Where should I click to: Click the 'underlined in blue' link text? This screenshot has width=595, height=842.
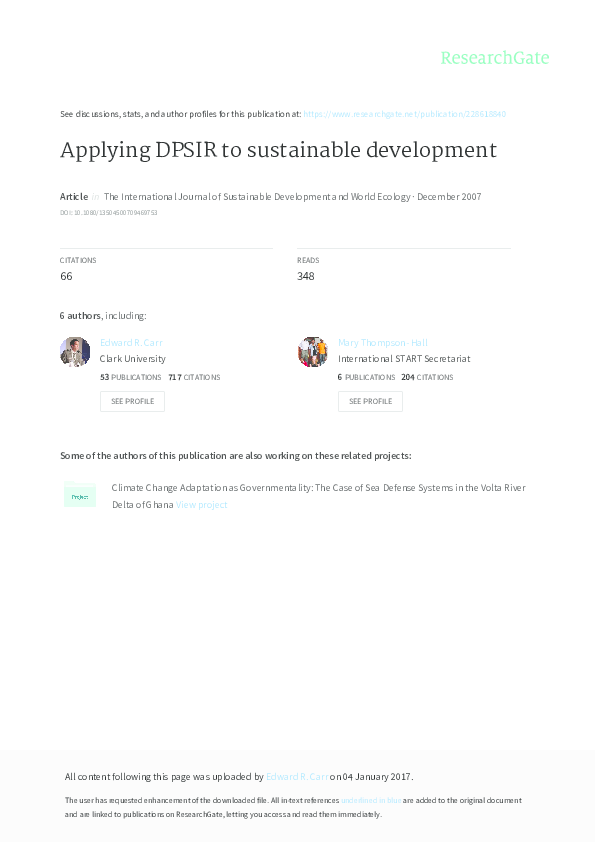click(371, 800)
